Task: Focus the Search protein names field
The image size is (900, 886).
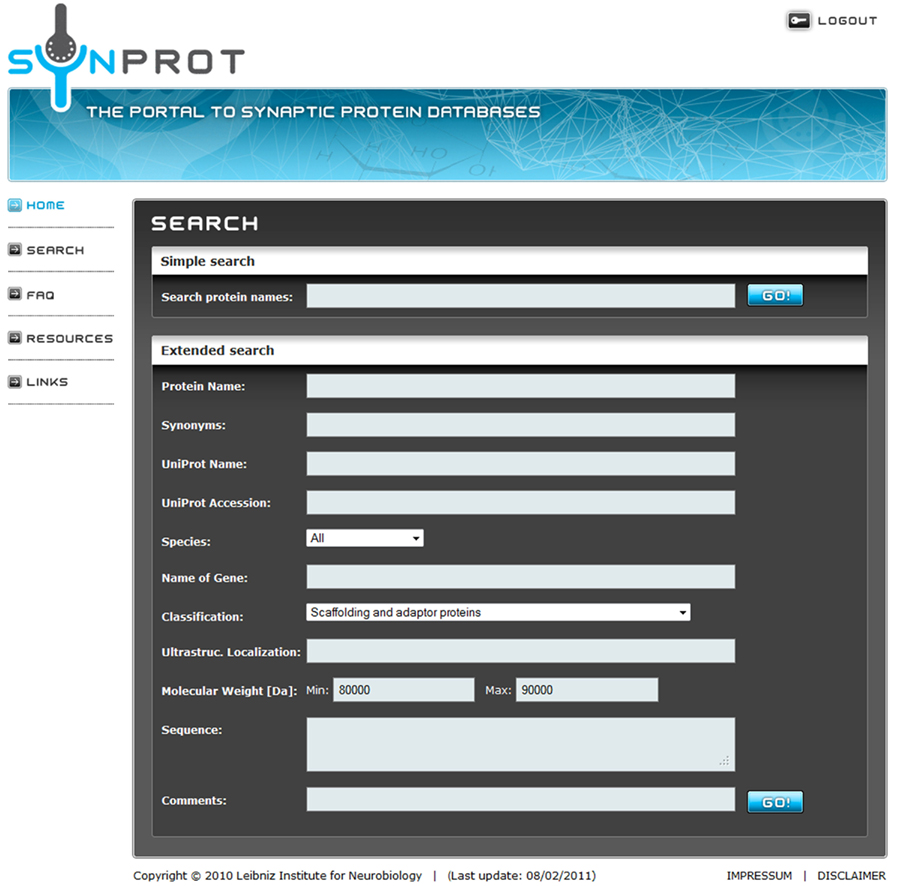Action: click(x=521, y=296)
